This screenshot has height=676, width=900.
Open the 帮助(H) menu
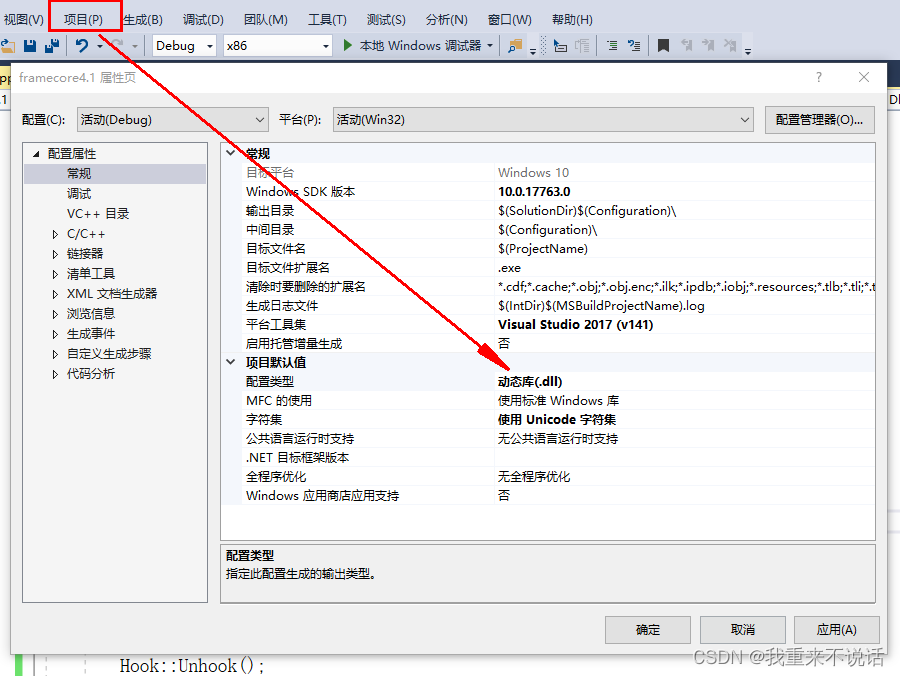coord(572,20)
